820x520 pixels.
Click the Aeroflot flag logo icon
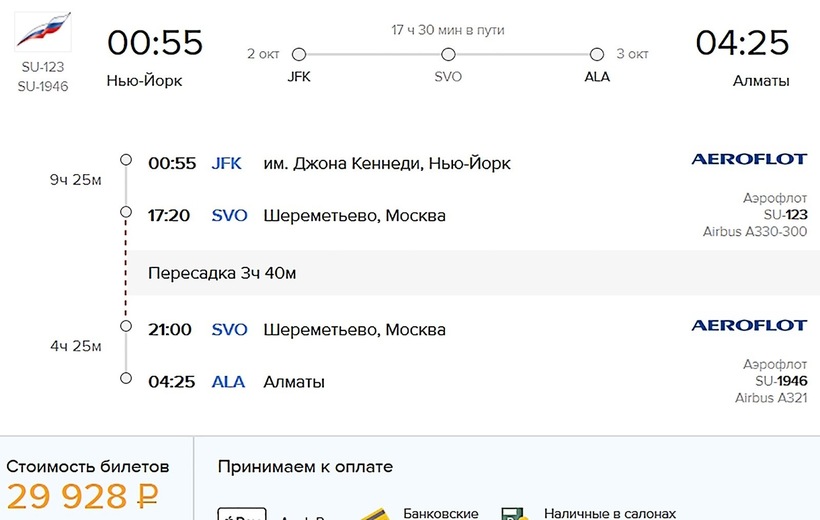click(x=43, y=30)
